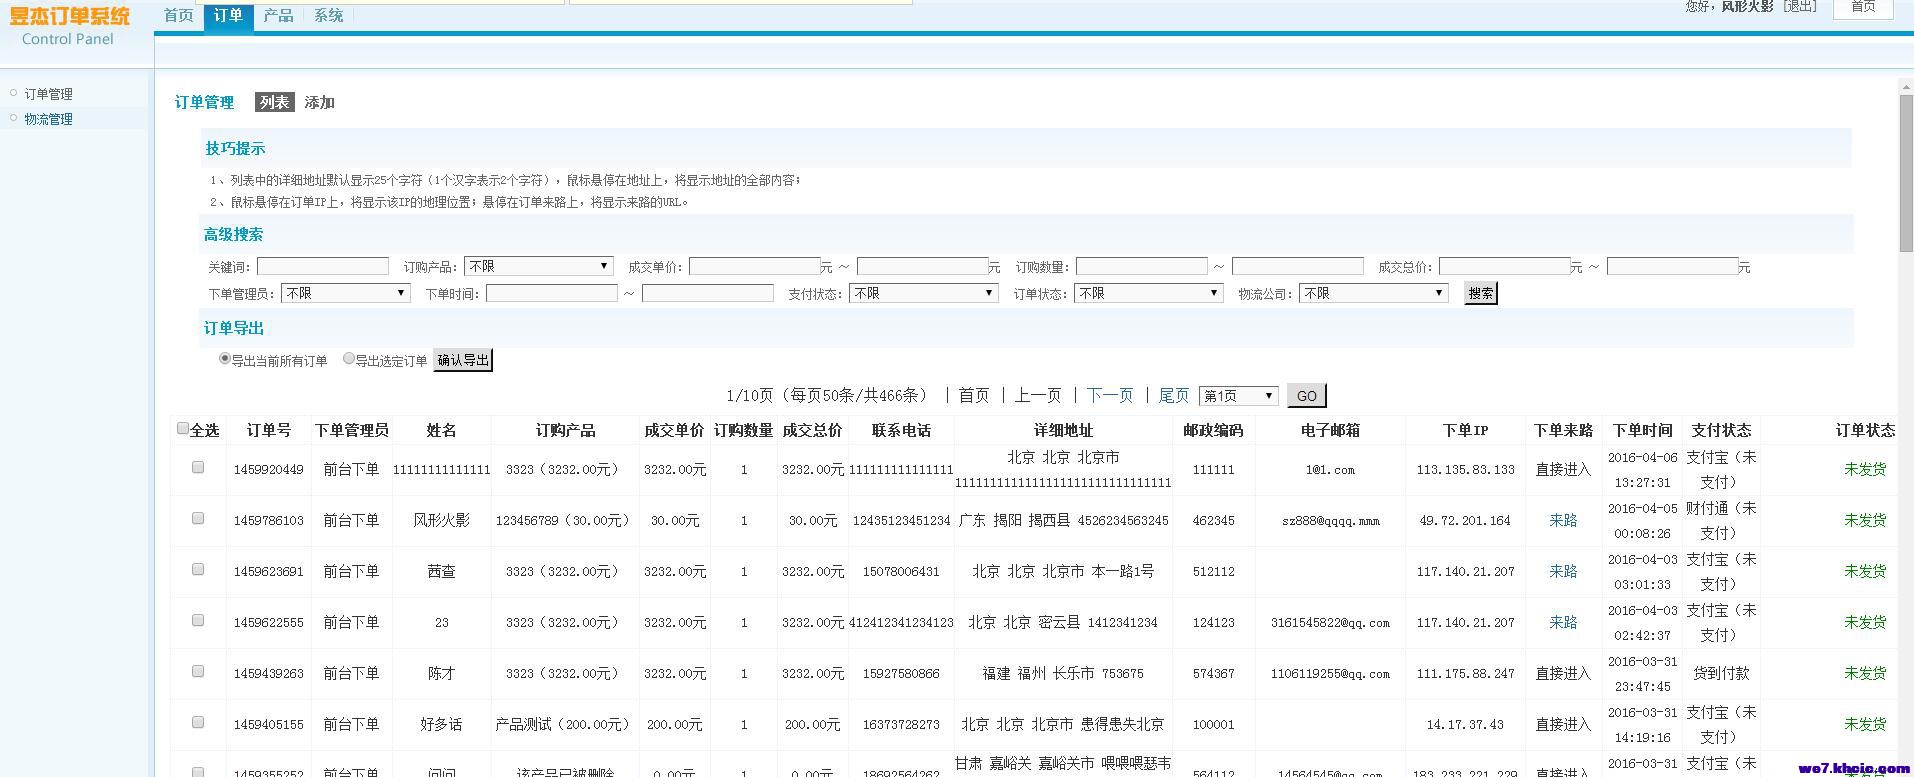Click customer name 风形火影 in table
Viewport: 1914px width, 777px height.
point(441,521)
